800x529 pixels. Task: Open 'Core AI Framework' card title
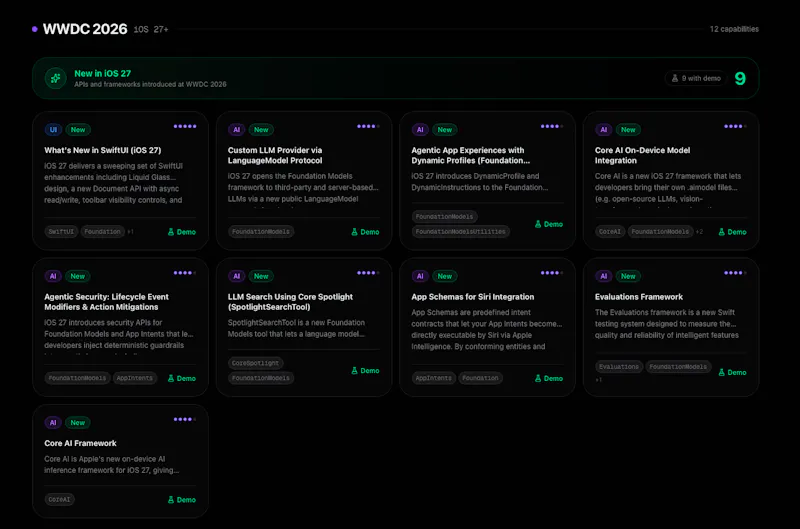point(80,443)
